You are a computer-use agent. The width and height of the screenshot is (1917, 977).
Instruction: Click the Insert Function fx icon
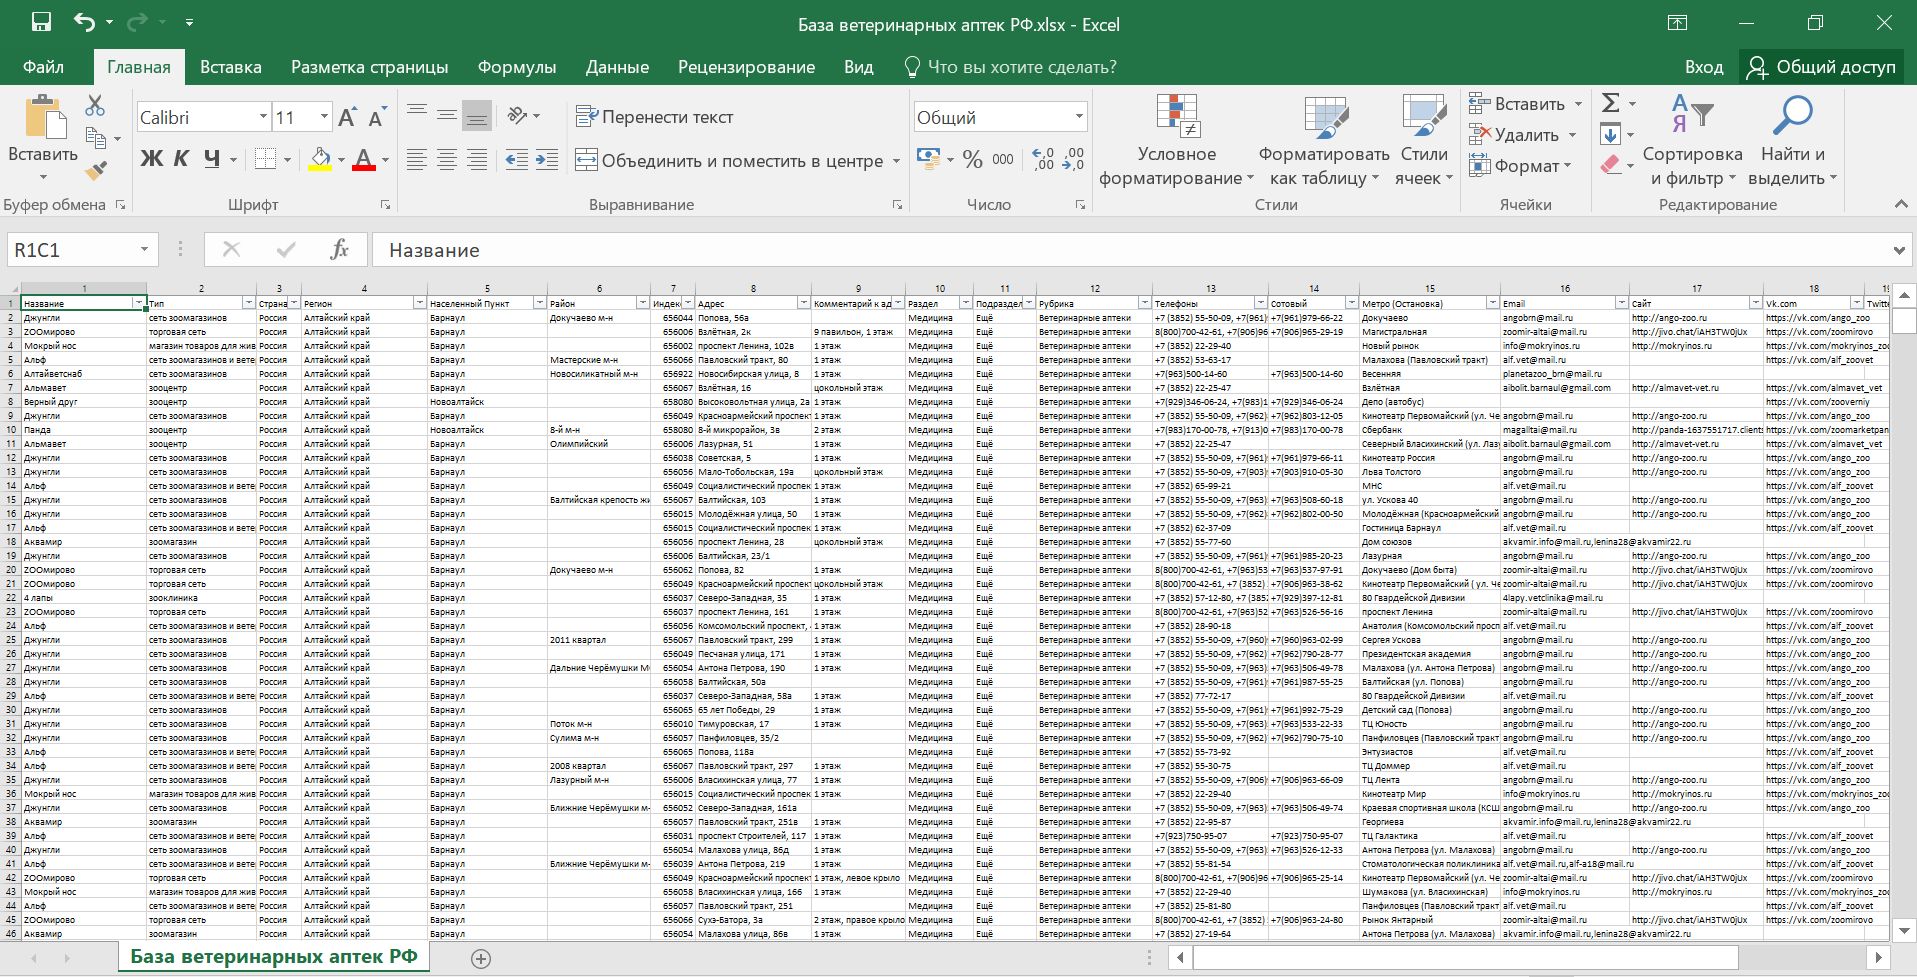tap(339, 250)
